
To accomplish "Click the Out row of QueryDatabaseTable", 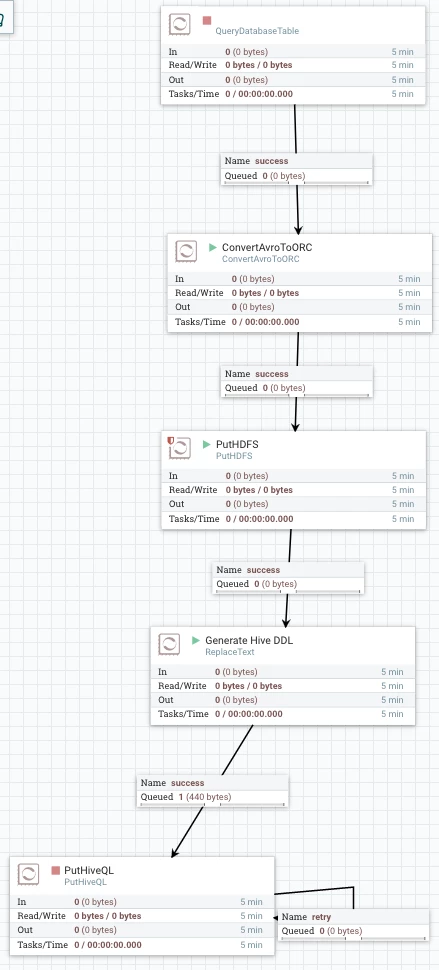I will point(293,80).
